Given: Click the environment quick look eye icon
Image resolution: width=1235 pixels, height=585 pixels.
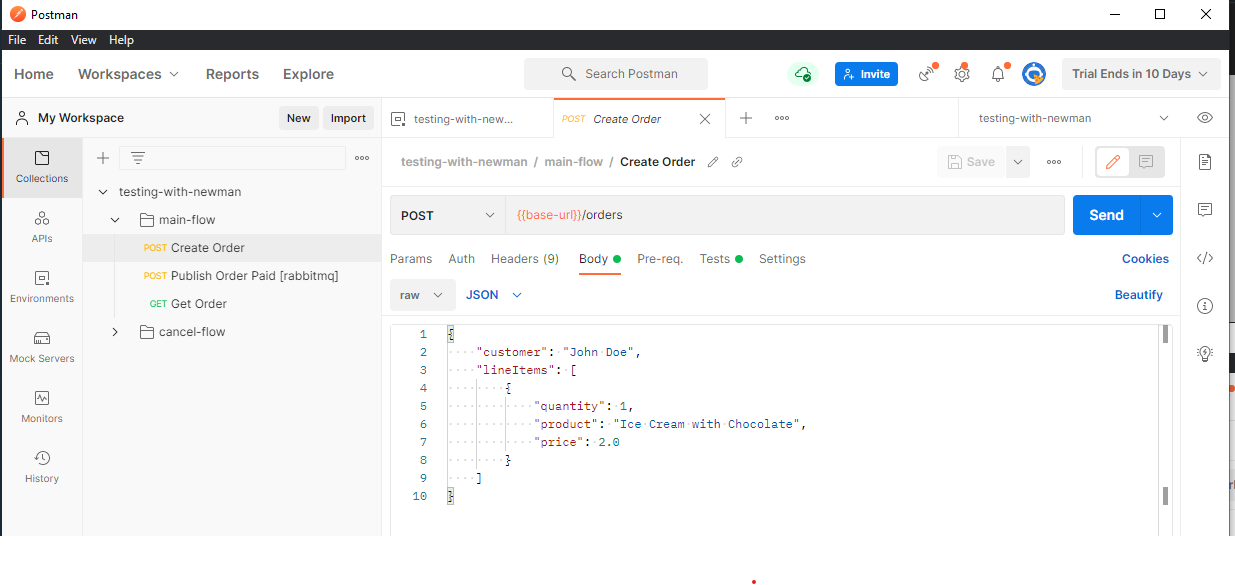Looking at the screenshot, I should [x=1205, y=118].
